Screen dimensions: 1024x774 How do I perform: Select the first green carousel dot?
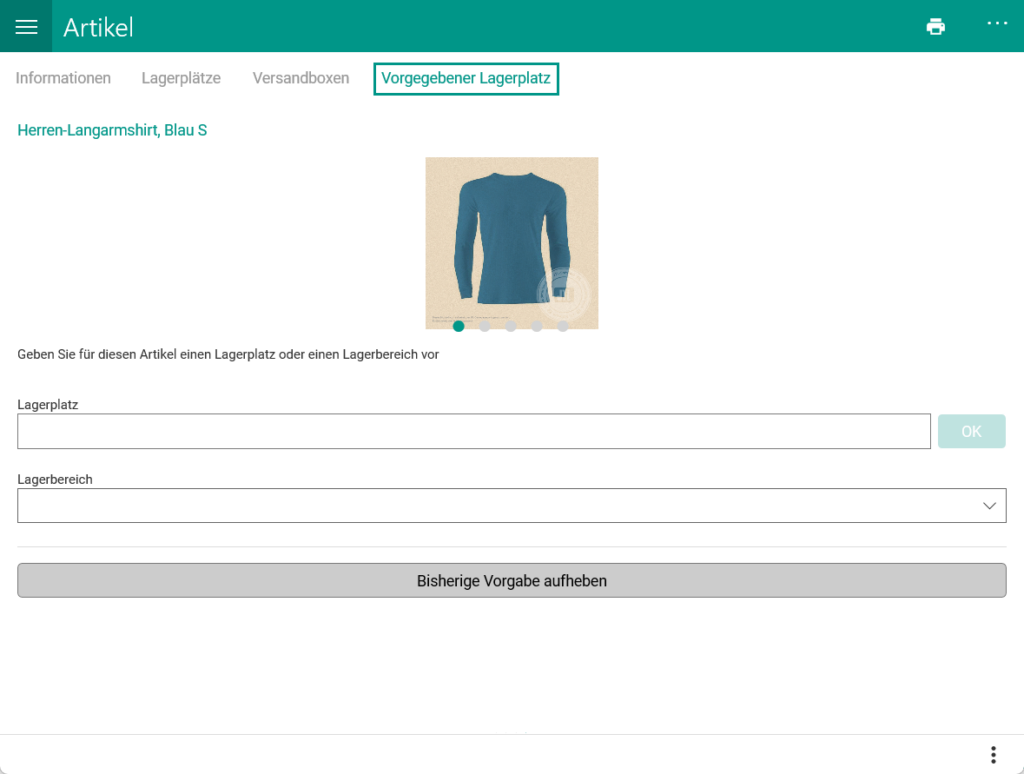click(459, 326)
